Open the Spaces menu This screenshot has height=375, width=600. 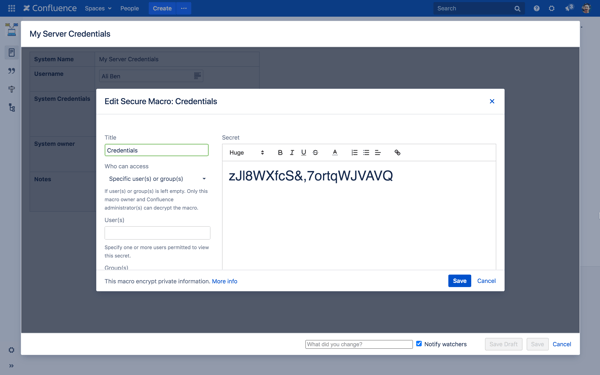point(98,8)
